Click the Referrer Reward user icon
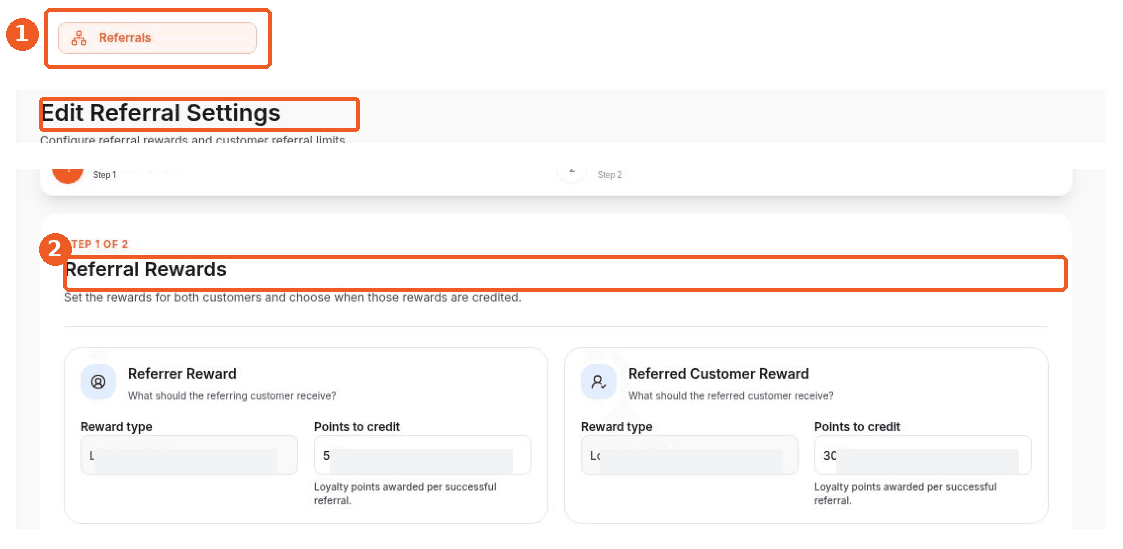The image size is (1123, 549). [98, 382]
